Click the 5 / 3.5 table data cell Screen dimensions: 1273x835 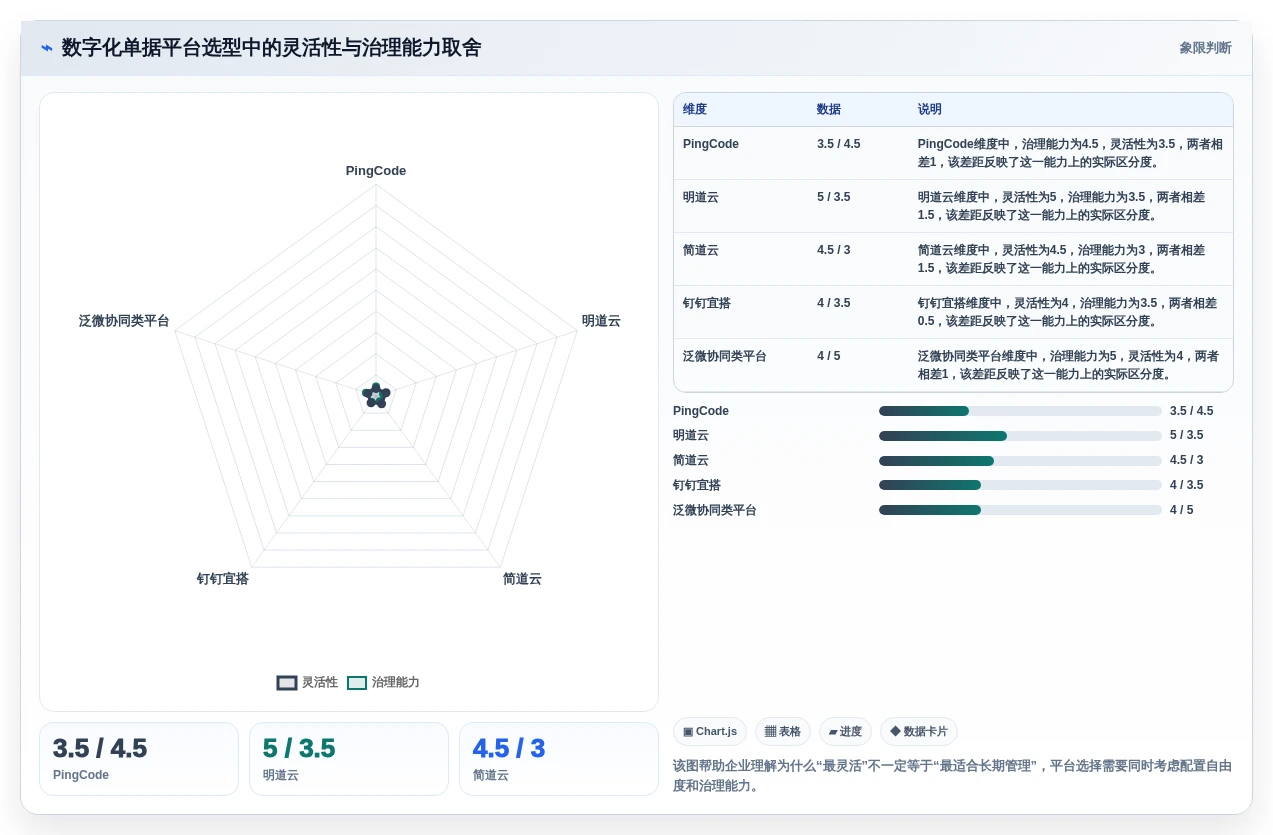(x=858, y=206)
